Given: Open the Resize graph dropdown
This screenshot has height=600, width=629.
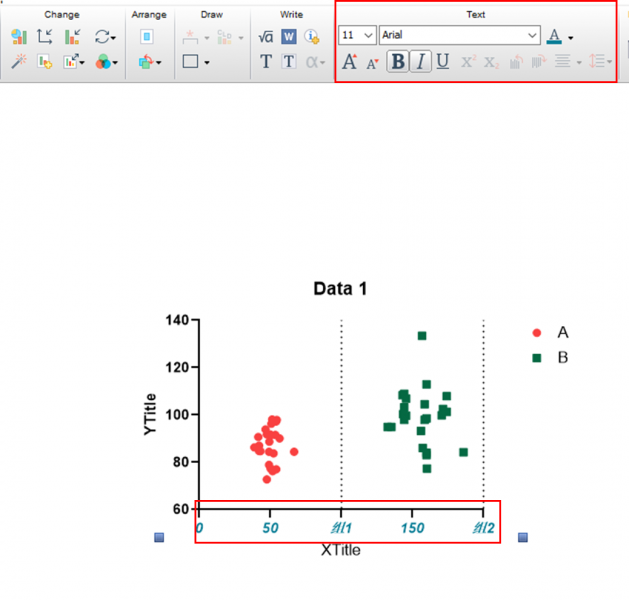Looking at the screenshot, I should (74, 62).
